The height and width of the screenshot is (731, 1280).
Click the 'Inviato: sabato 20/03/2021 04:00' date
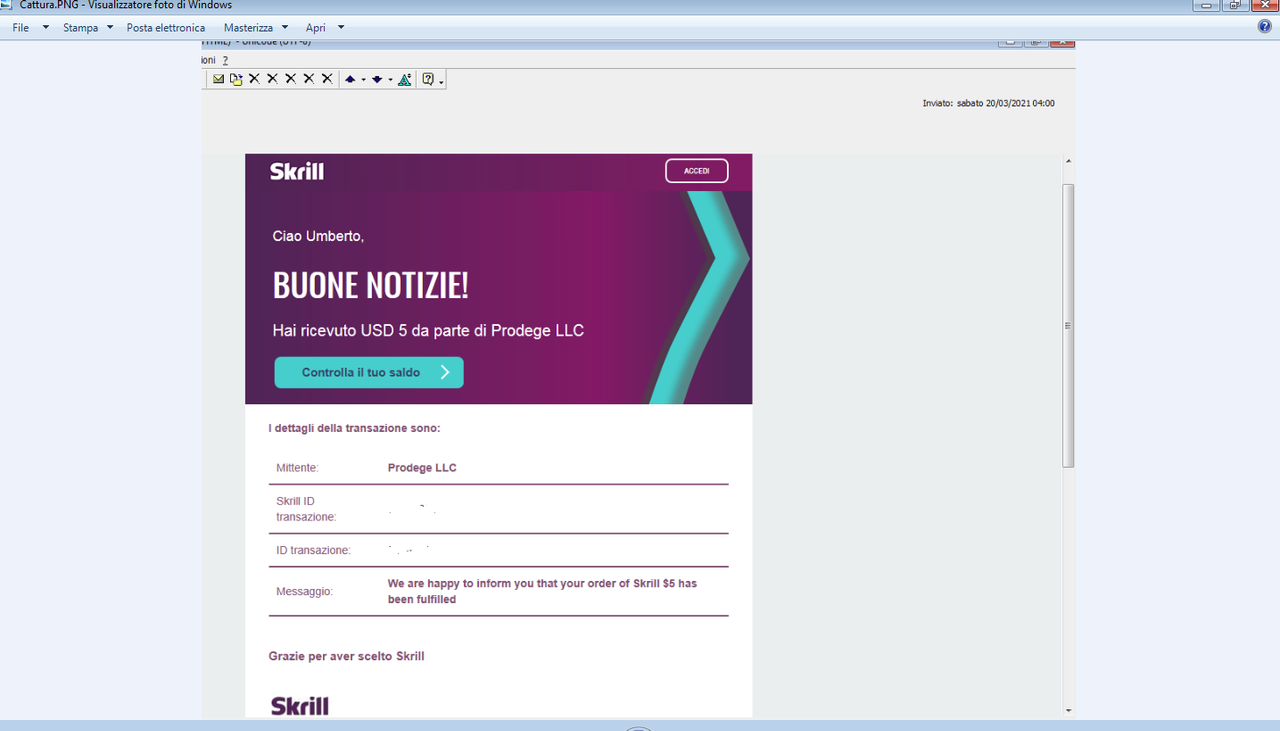[988, 103]
